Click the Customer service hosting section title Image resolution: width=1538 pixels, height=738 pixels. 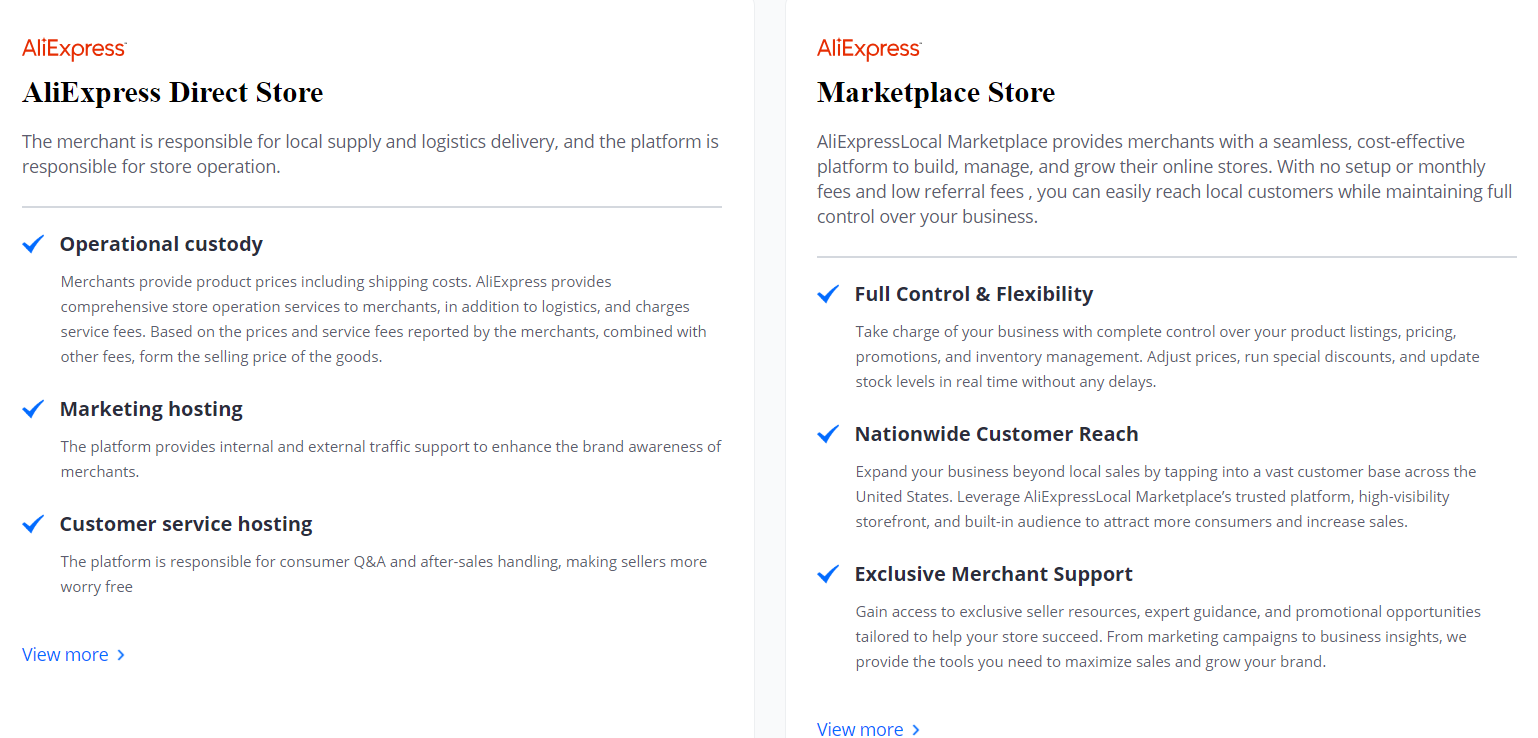point(186,523)
